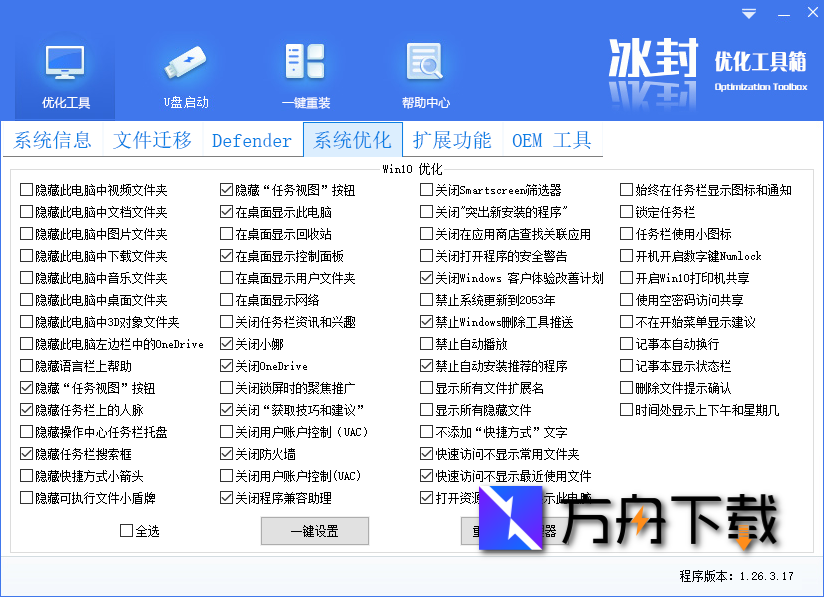Check the 锁定任务栏 option
The height and width of the screenshot is (597, 824).
[x=624, y=211]
